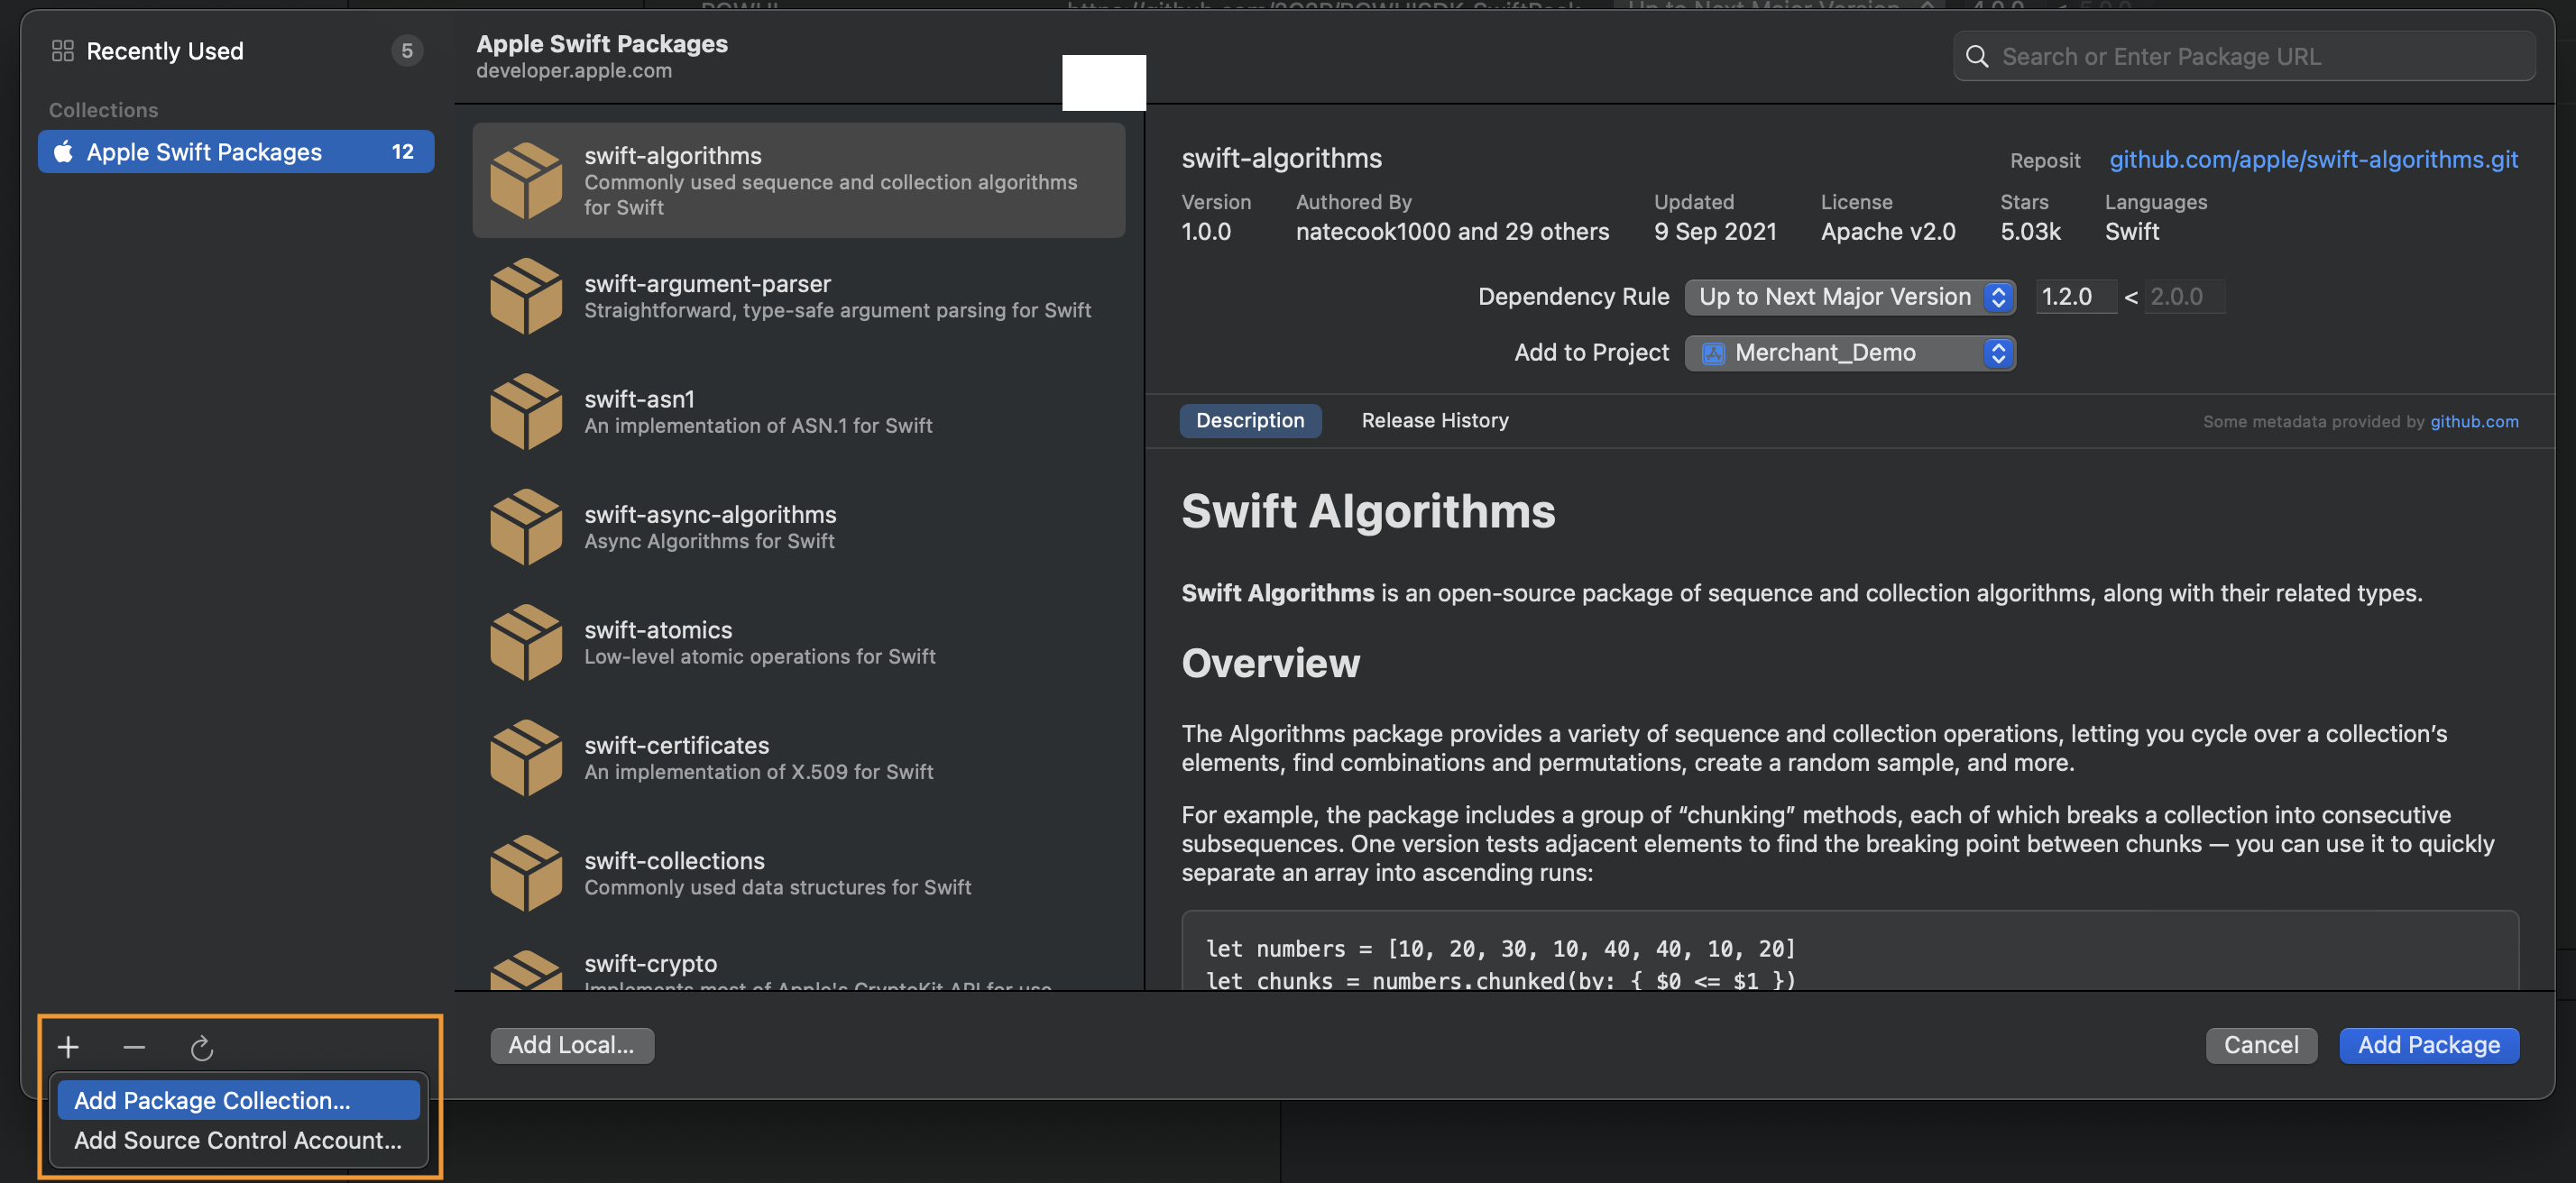
Task: Click 'natecook1000 and 29 others' author text
Action: (1452, 232)
